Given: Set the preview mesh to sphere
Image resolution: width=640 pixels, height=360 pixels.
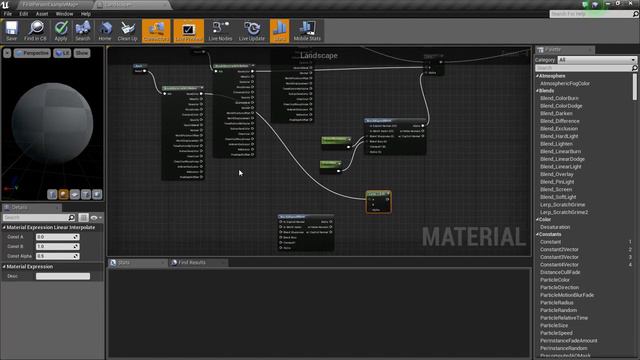Looking at the screenshot, I should 63,194.
